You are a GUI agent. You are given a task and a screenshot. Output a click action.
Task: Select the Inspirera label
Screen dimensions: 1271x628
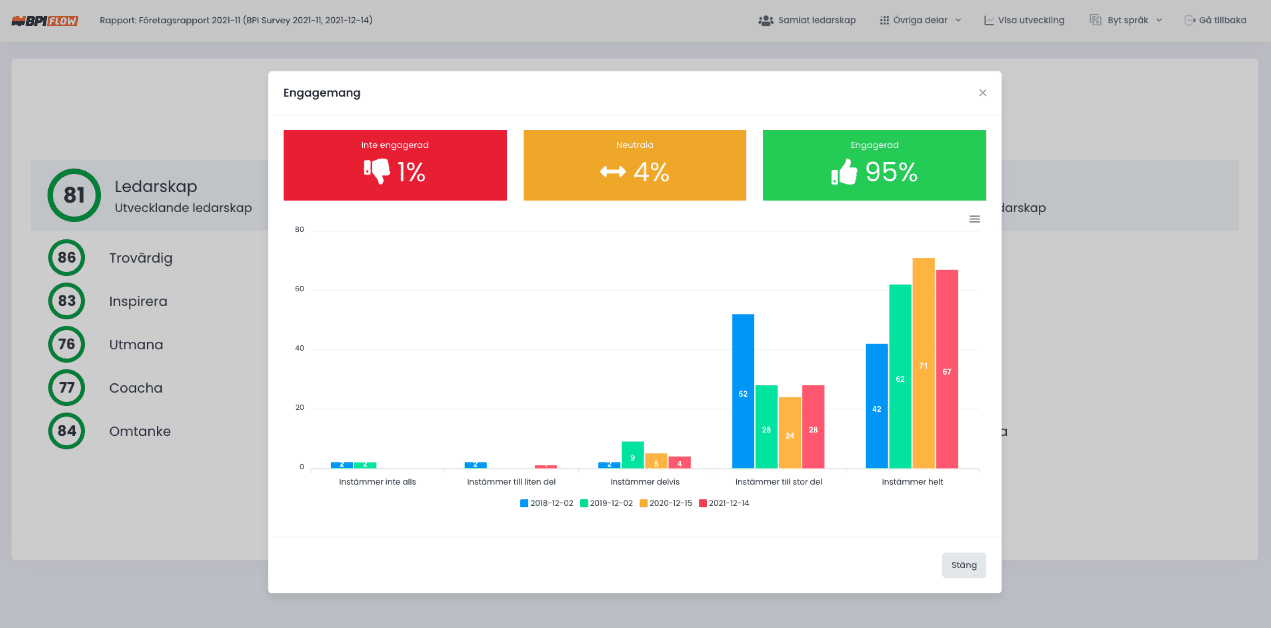click(x=138, y=301)
